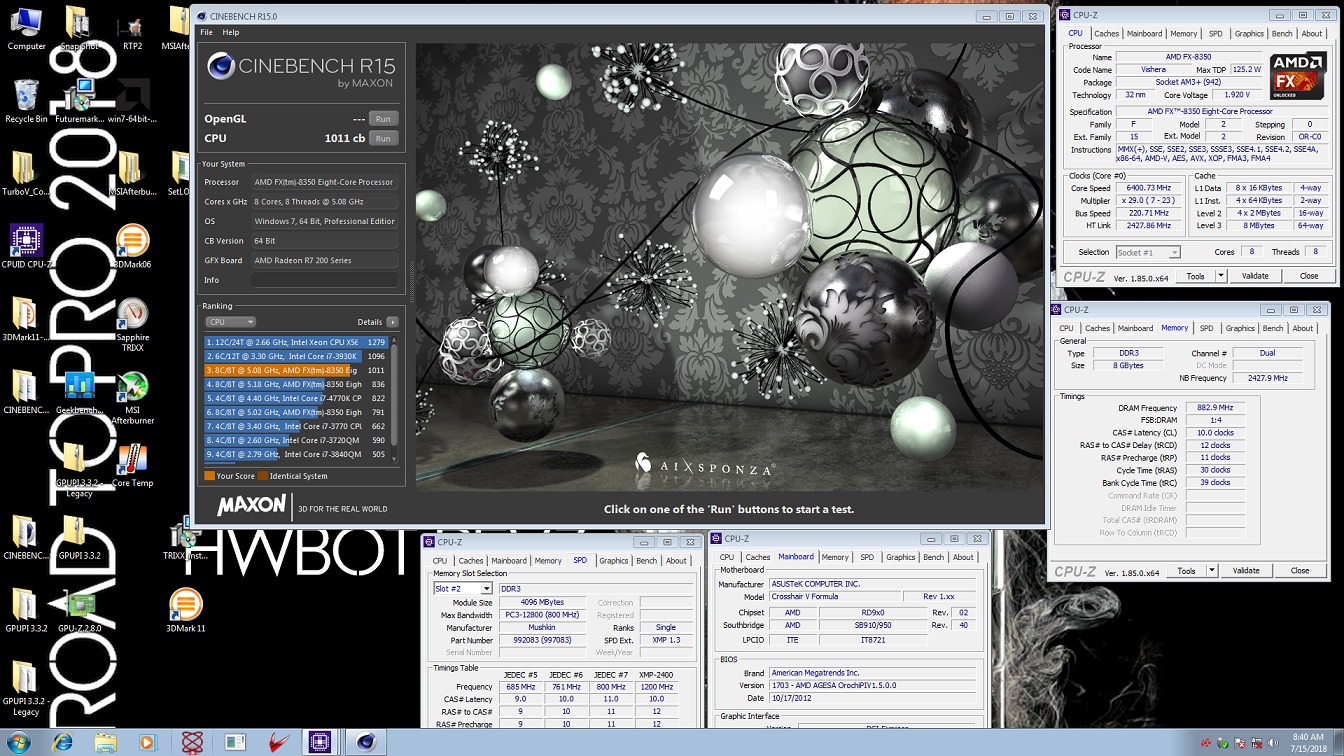This screenshot has height=756, width=1344.
Task: Open Memory tab in CPU-Z Slot #2 window
Action: coord(548,561)
